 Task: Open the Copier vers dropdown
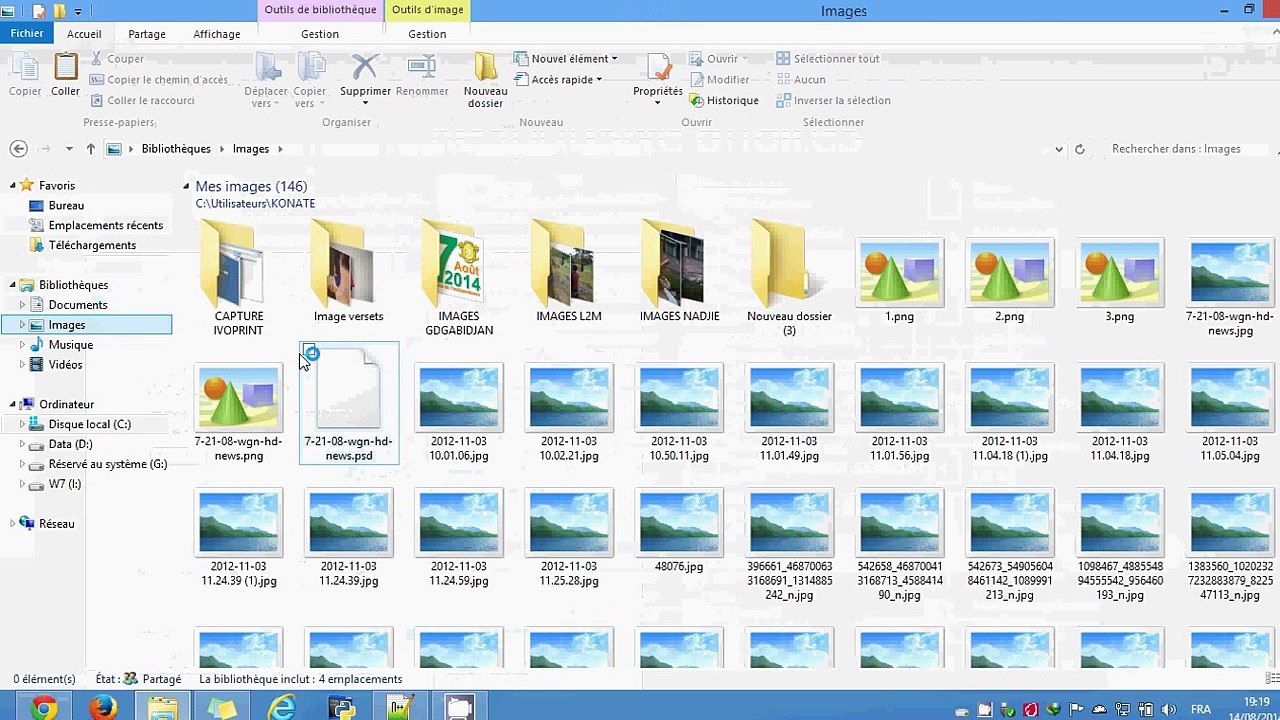coord(310,80)
